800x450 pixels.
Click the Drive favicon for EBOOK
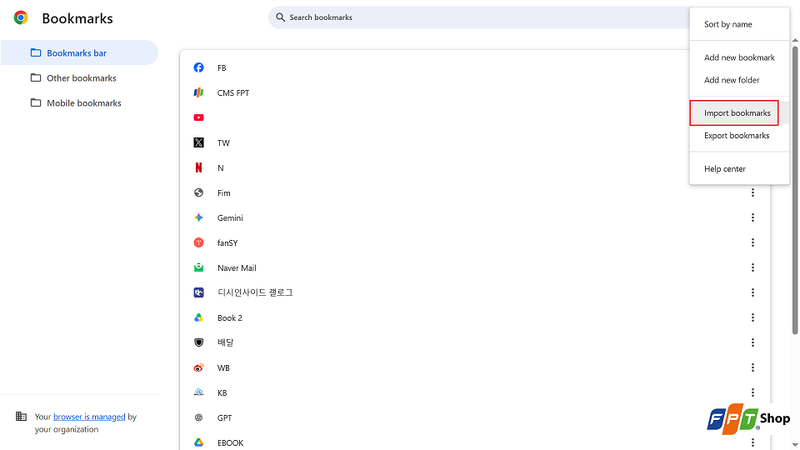pyautogui.click(x=198, y=443)
